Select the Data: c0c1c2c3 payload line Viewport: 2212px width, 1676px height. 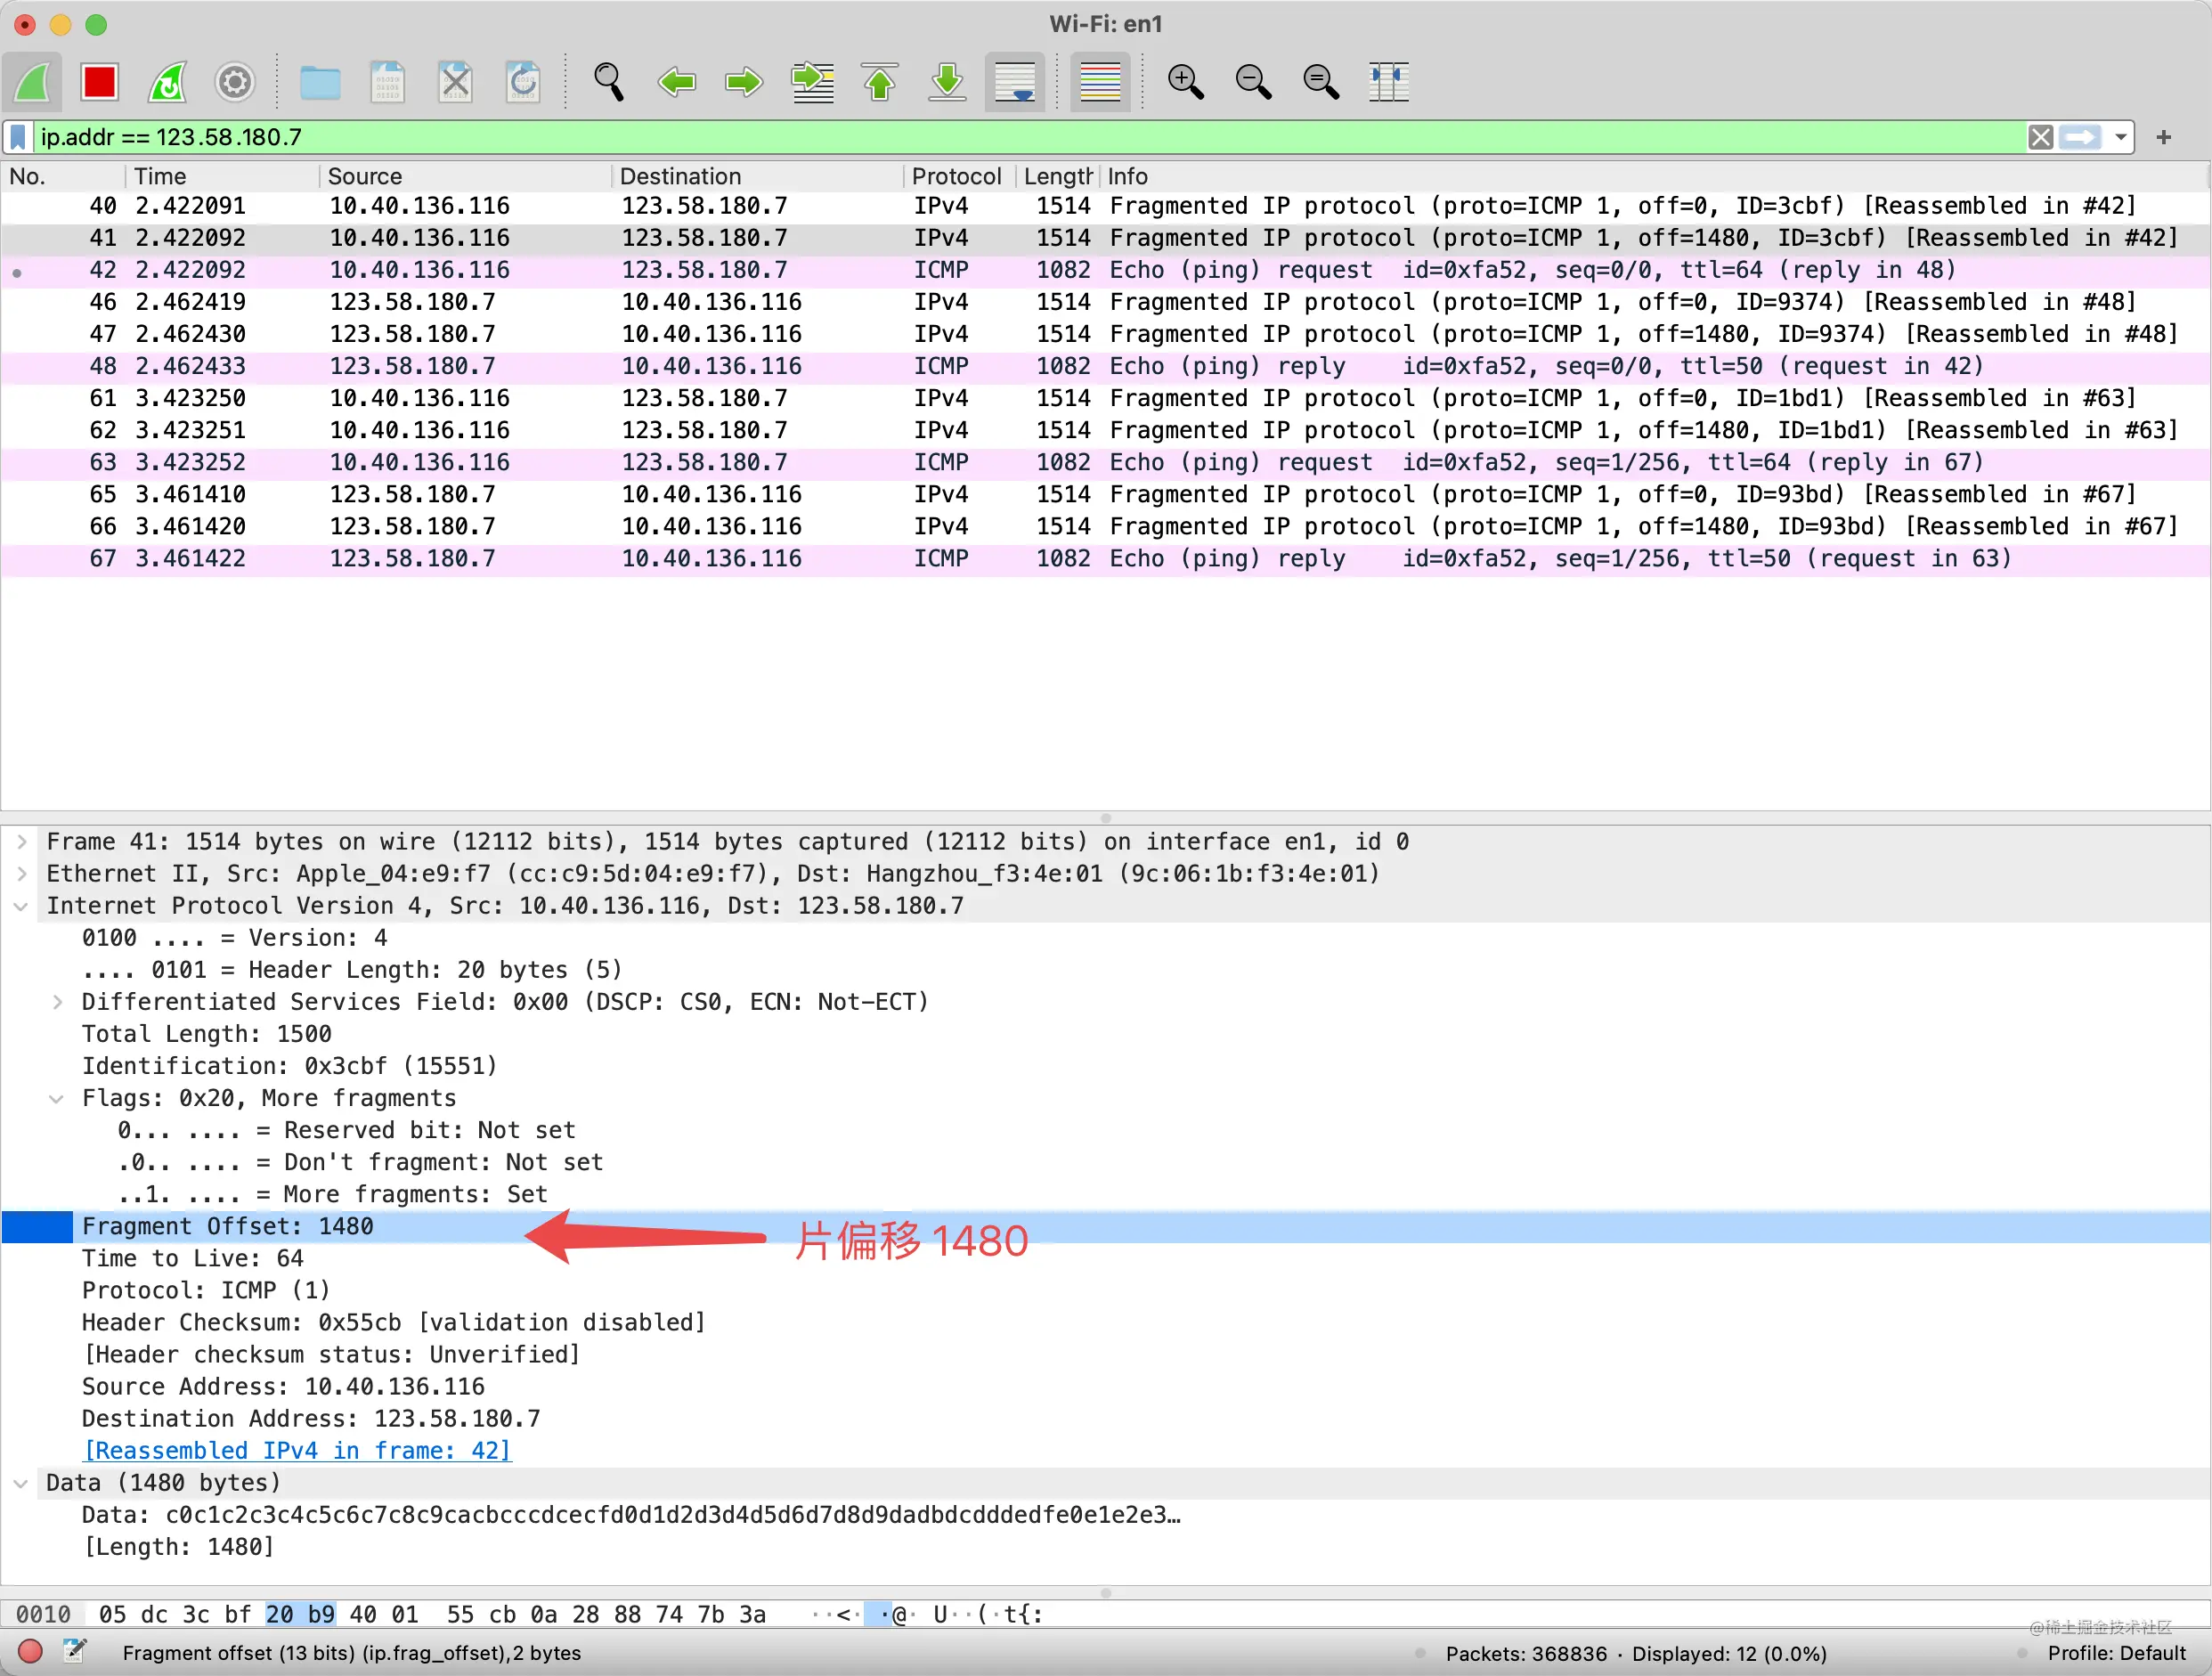point(631,1515)
